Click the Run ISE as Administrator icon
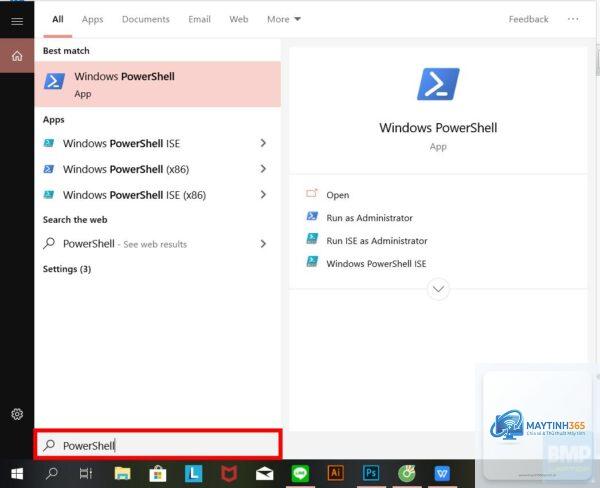Screen dimensions: 600x488 [312, 239]
